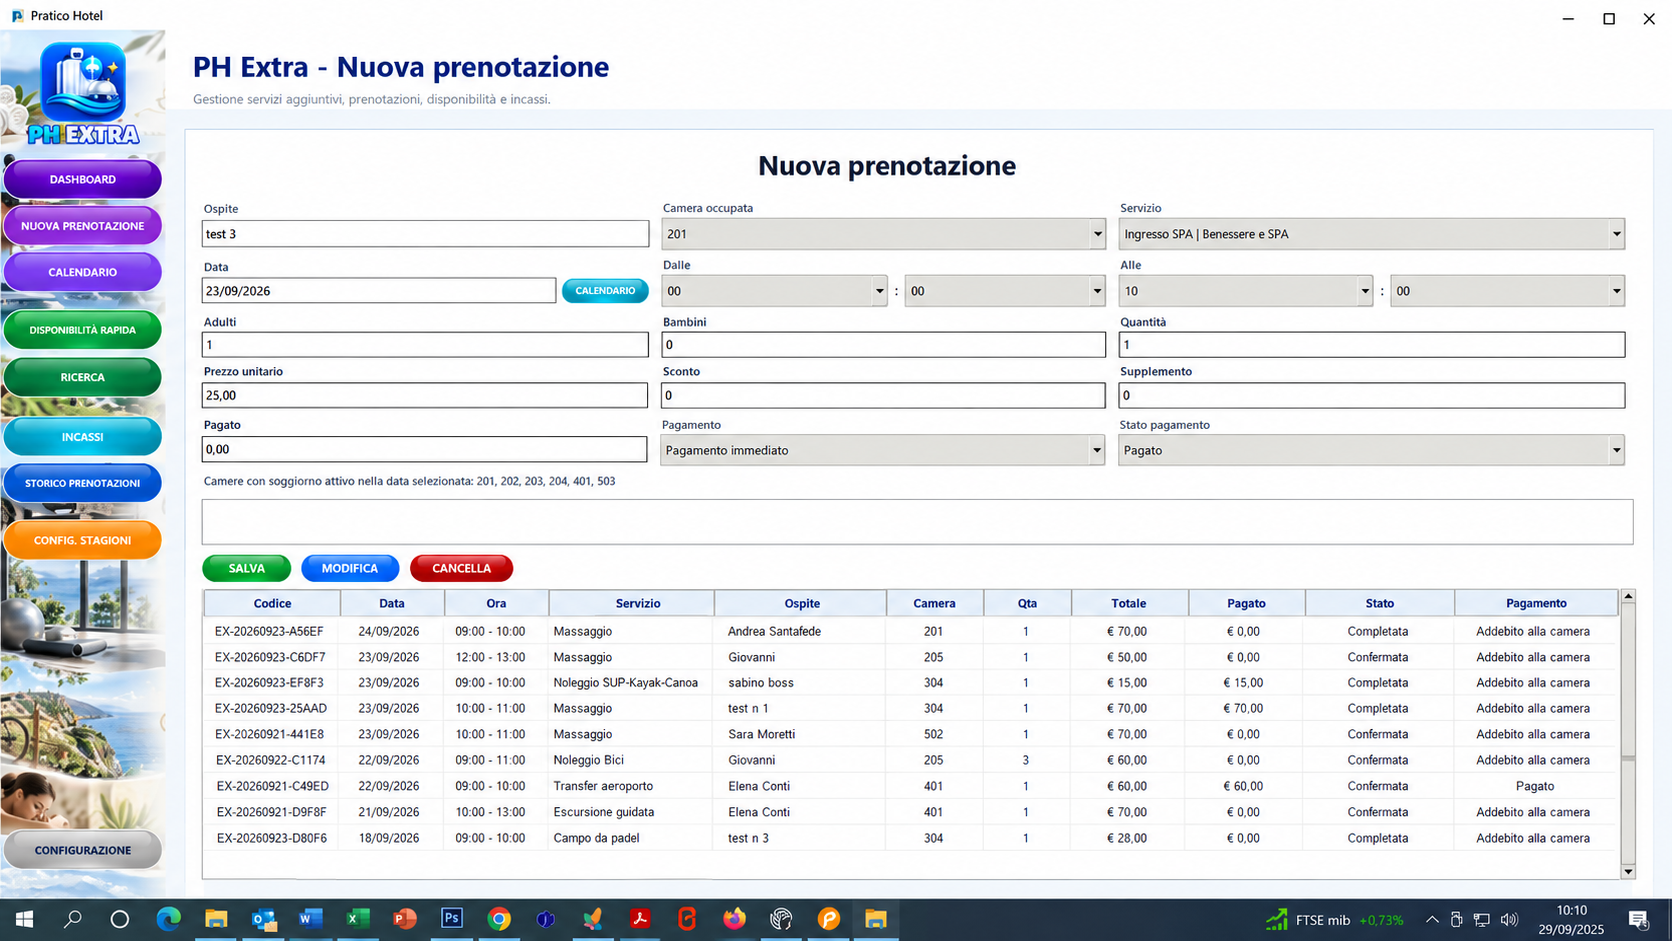The height and width of the screenshot is (941, 1672).
Task: Open Storico Prenotazioni section
Action: coord(83,483)
